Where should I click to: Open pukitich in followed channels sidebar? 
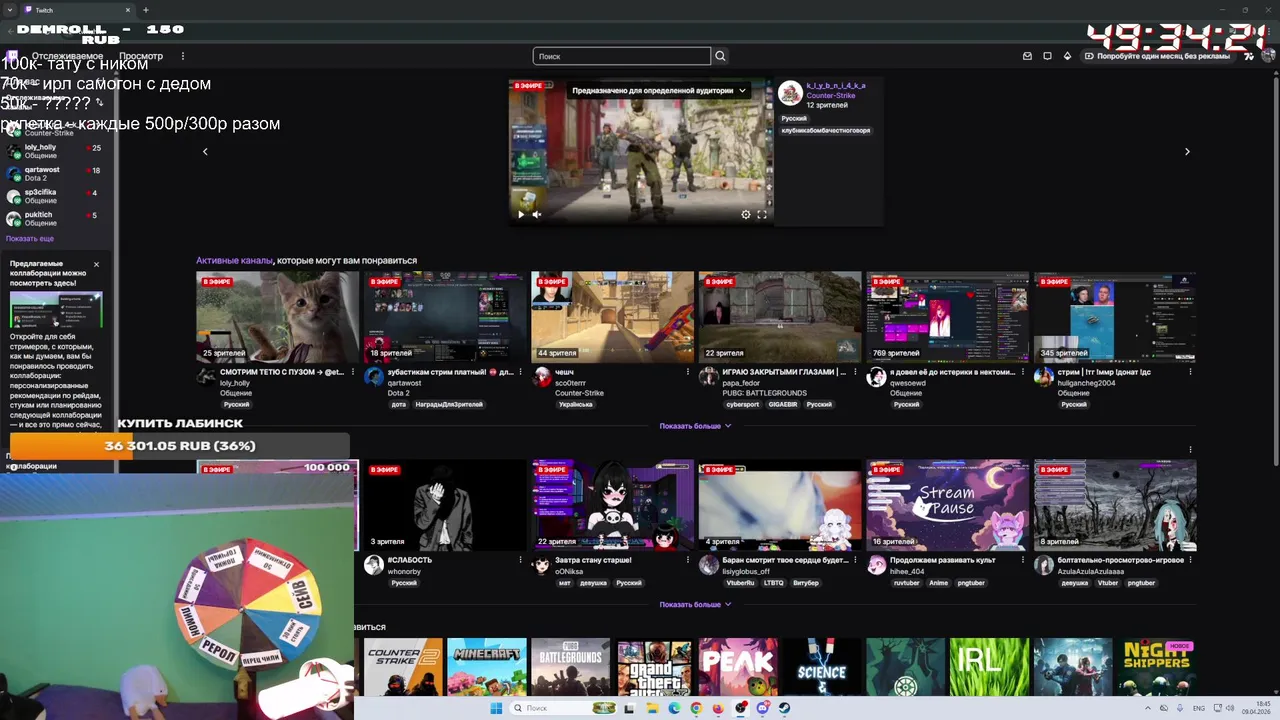pos(55,219)
